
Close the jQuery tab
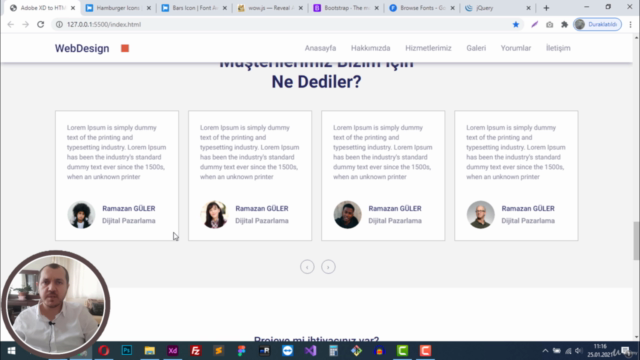[x=528, y=8]
